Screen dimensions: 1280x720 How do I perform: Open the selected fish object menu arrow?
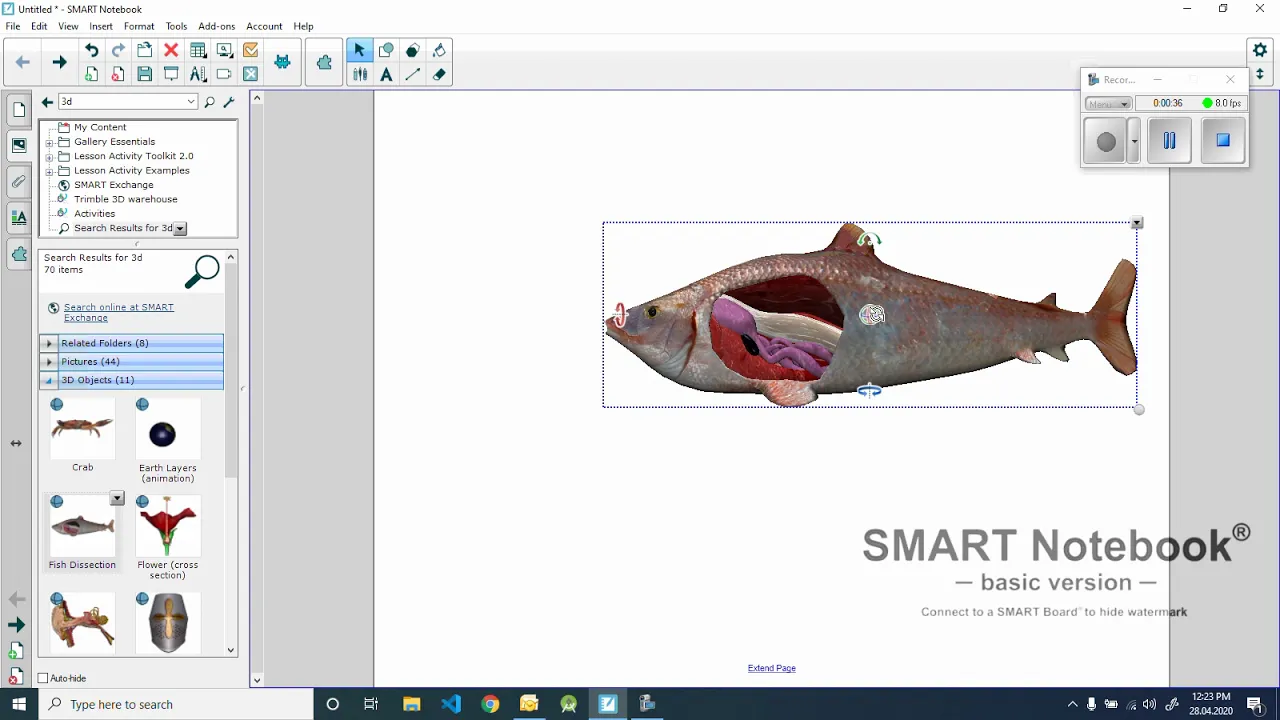1137,223
